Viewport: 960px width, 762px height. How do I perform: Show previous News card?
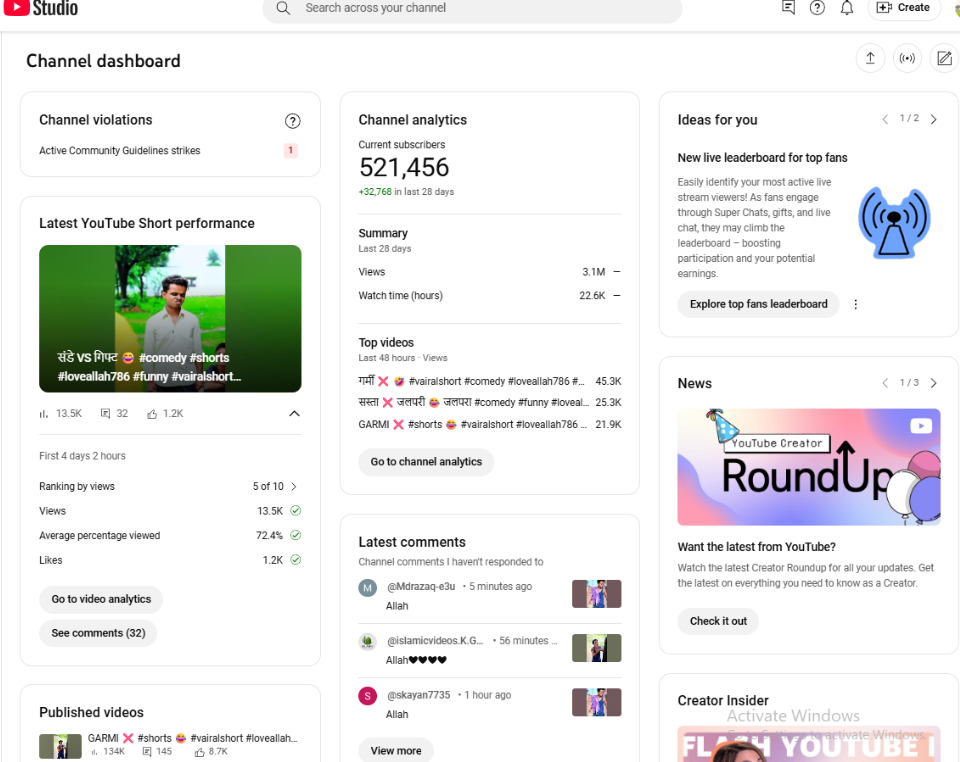(x=885, y=383)
